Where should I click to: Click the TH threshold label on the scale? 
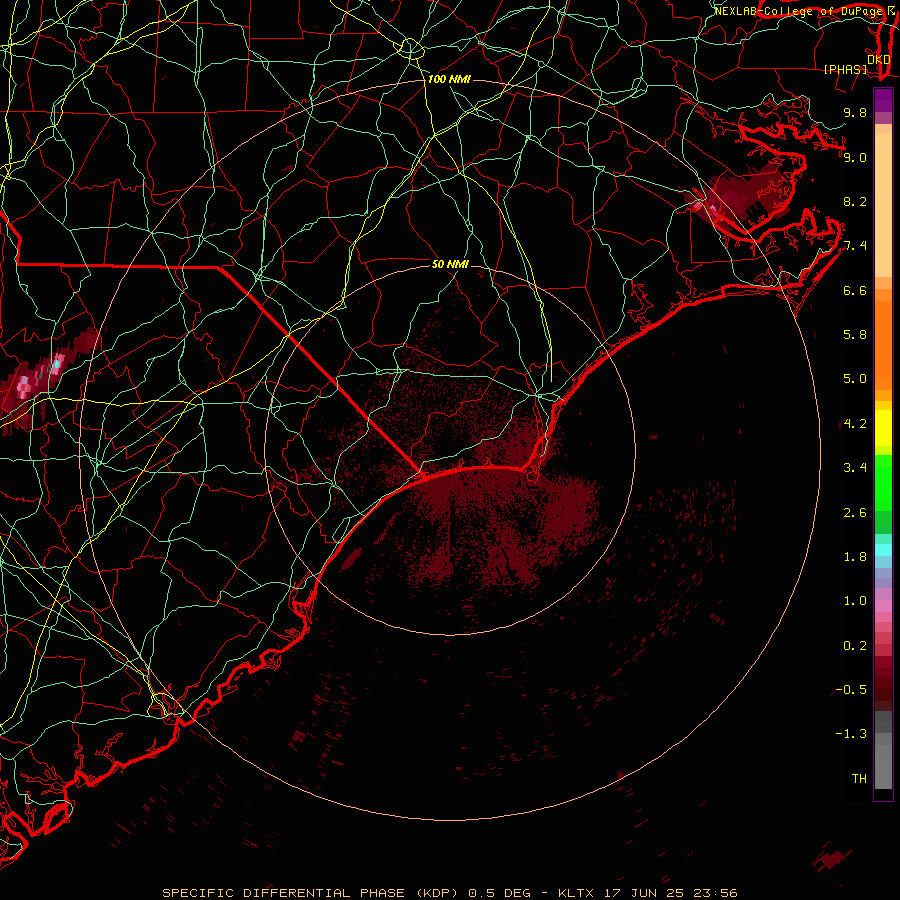(x=859, y=779)
